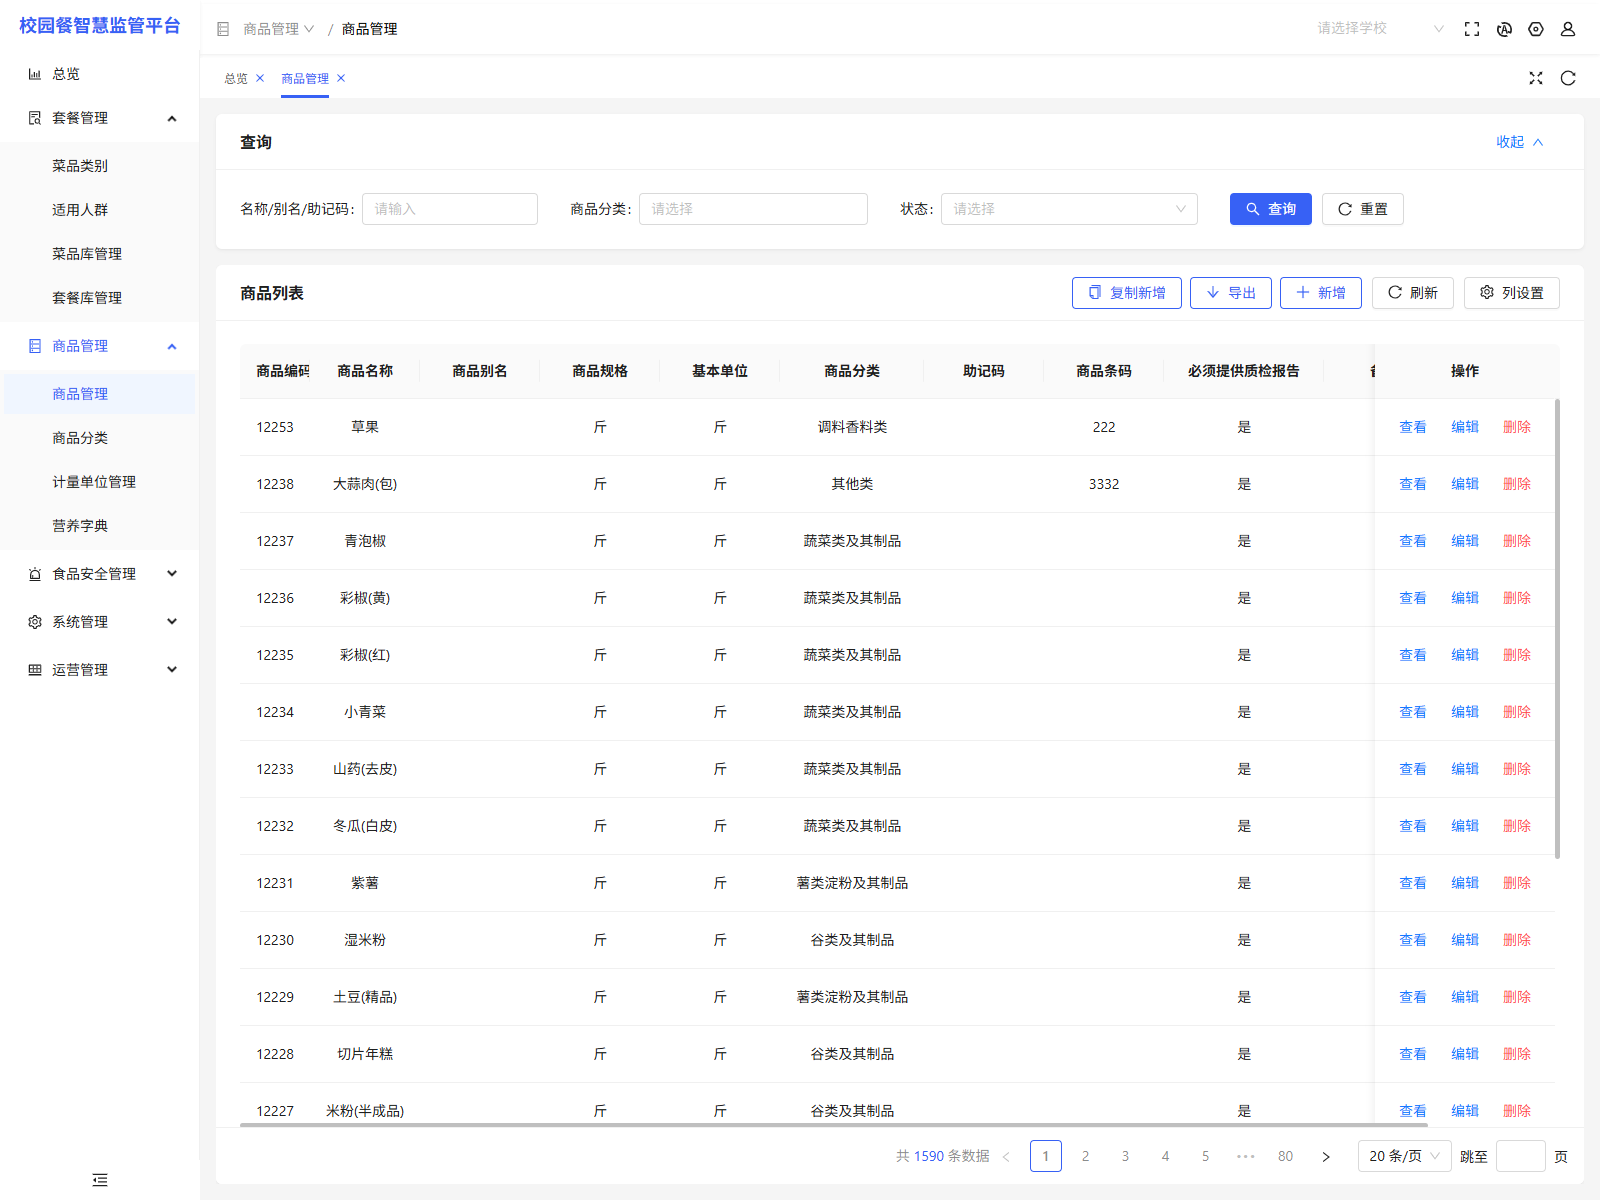The image size is (1600, 1200).
Task: Click the content maximize icon beside tabs
Action: (1535, 78)
